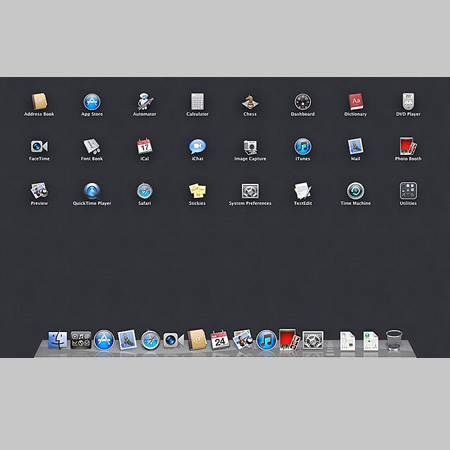Open the Utilities folder
This screenshot has height=450, width=450.
[408, 191]
